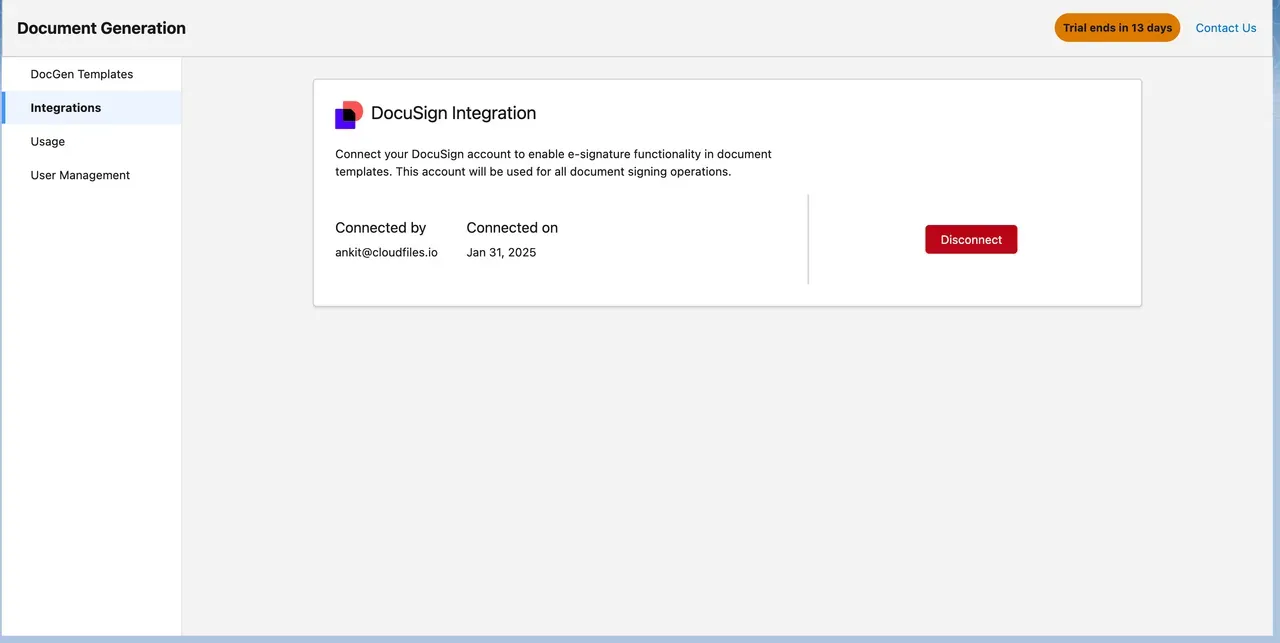Open DocGen Templates from the sidebar
Screen dimensions: 1280x643
click(x=82, y=74)
